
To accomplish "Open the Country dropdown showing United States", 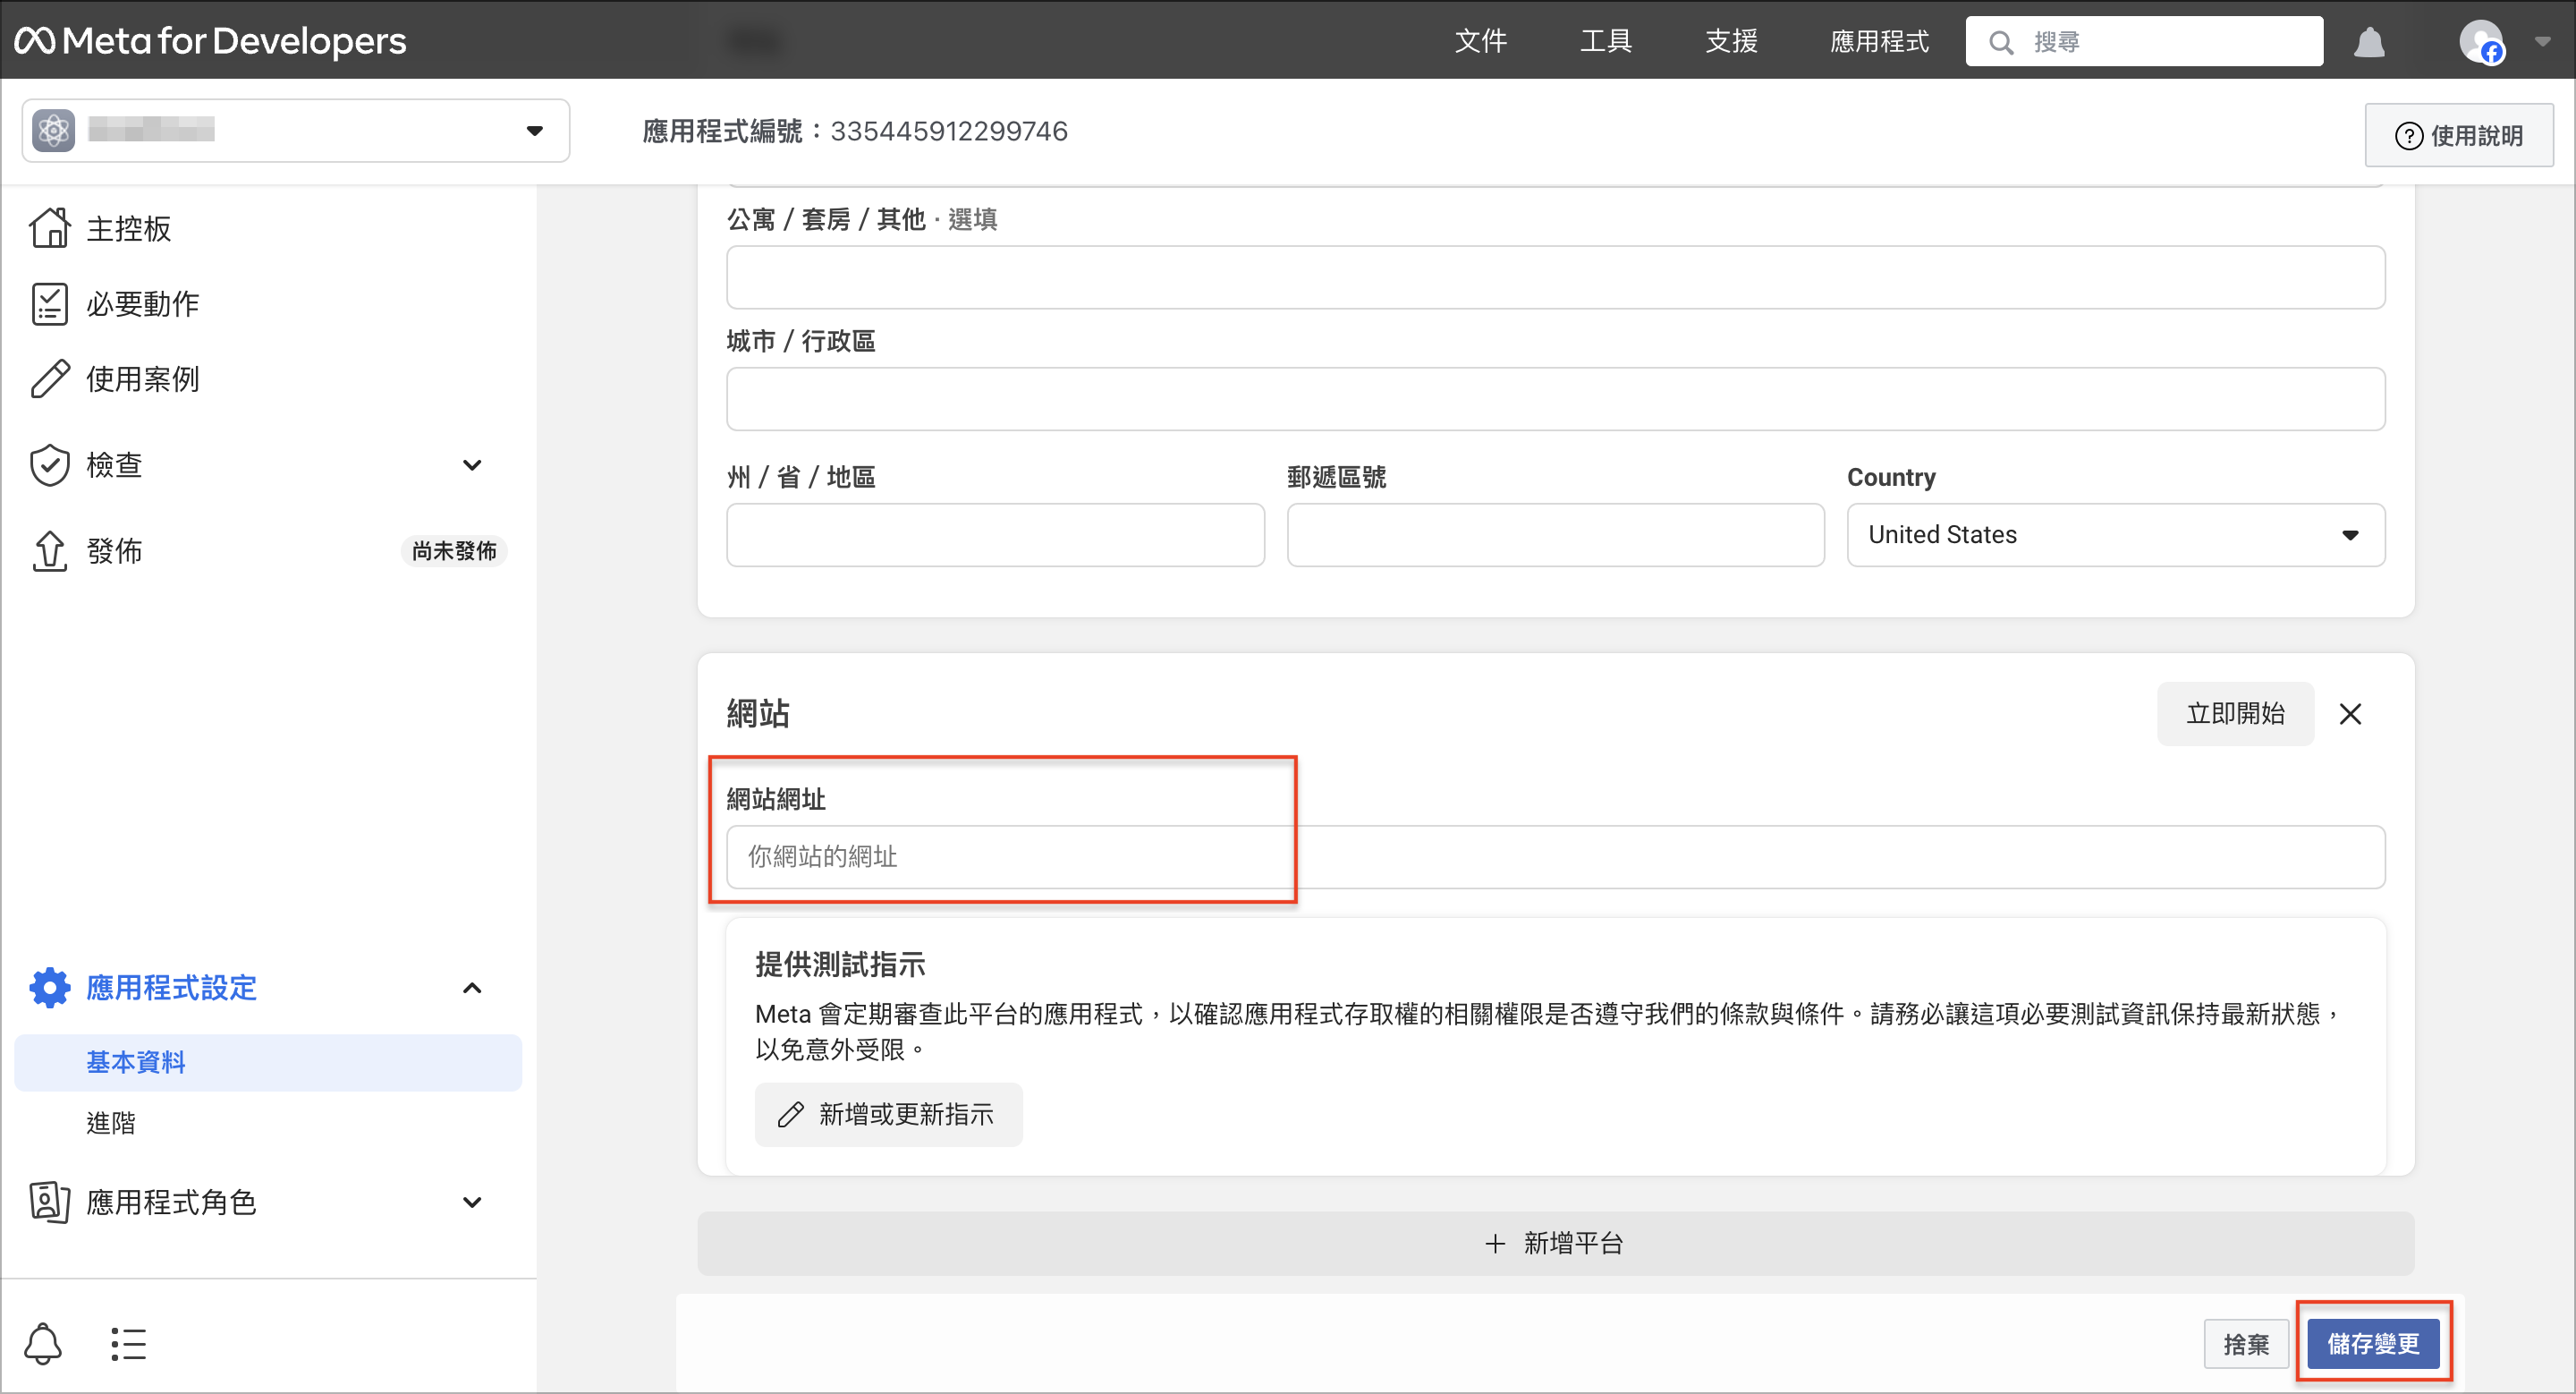I will click(x=2115, y=535).
